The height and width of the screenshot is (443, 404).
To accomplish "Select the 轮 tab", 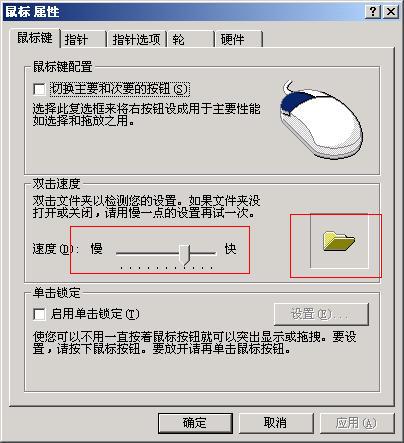I will 190,40.
